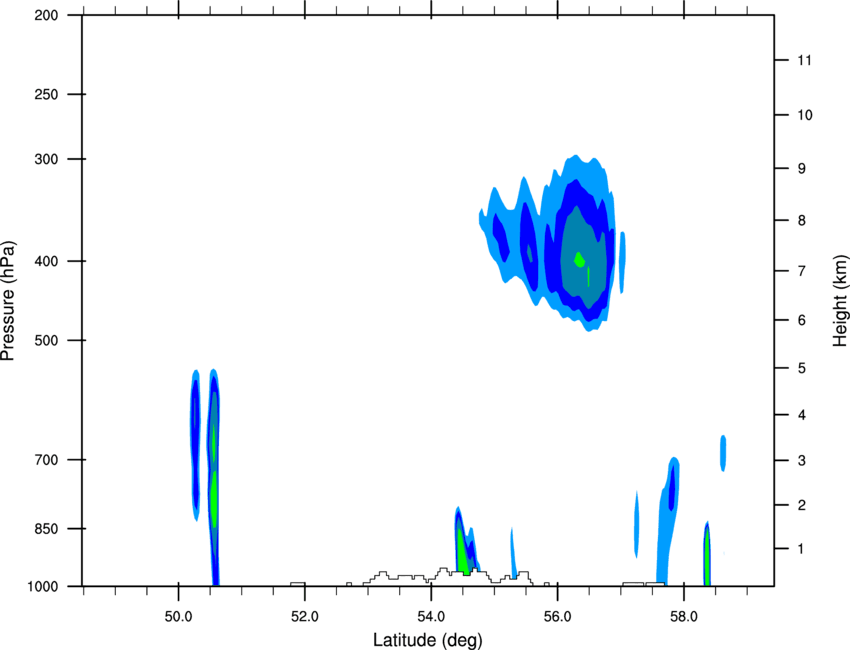
Task: Click the 250 pressure tick label
Action: [46, 94]
